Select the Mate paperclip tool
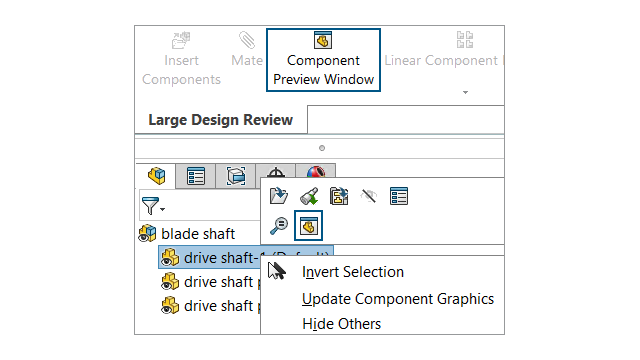This screenshot has width=640, height=360. tap(247, 40)
